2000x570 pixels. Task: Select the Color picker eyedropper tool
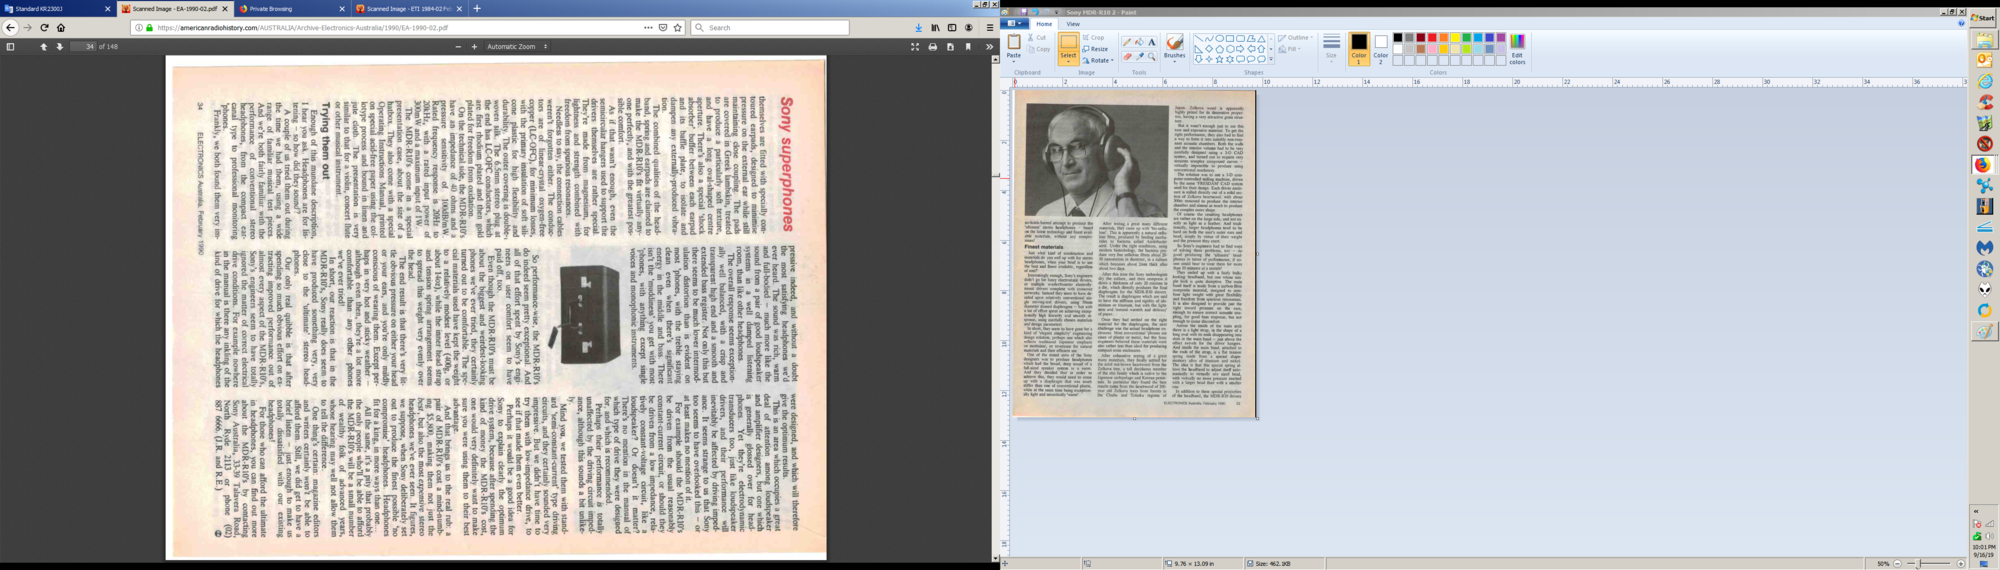1139,56
